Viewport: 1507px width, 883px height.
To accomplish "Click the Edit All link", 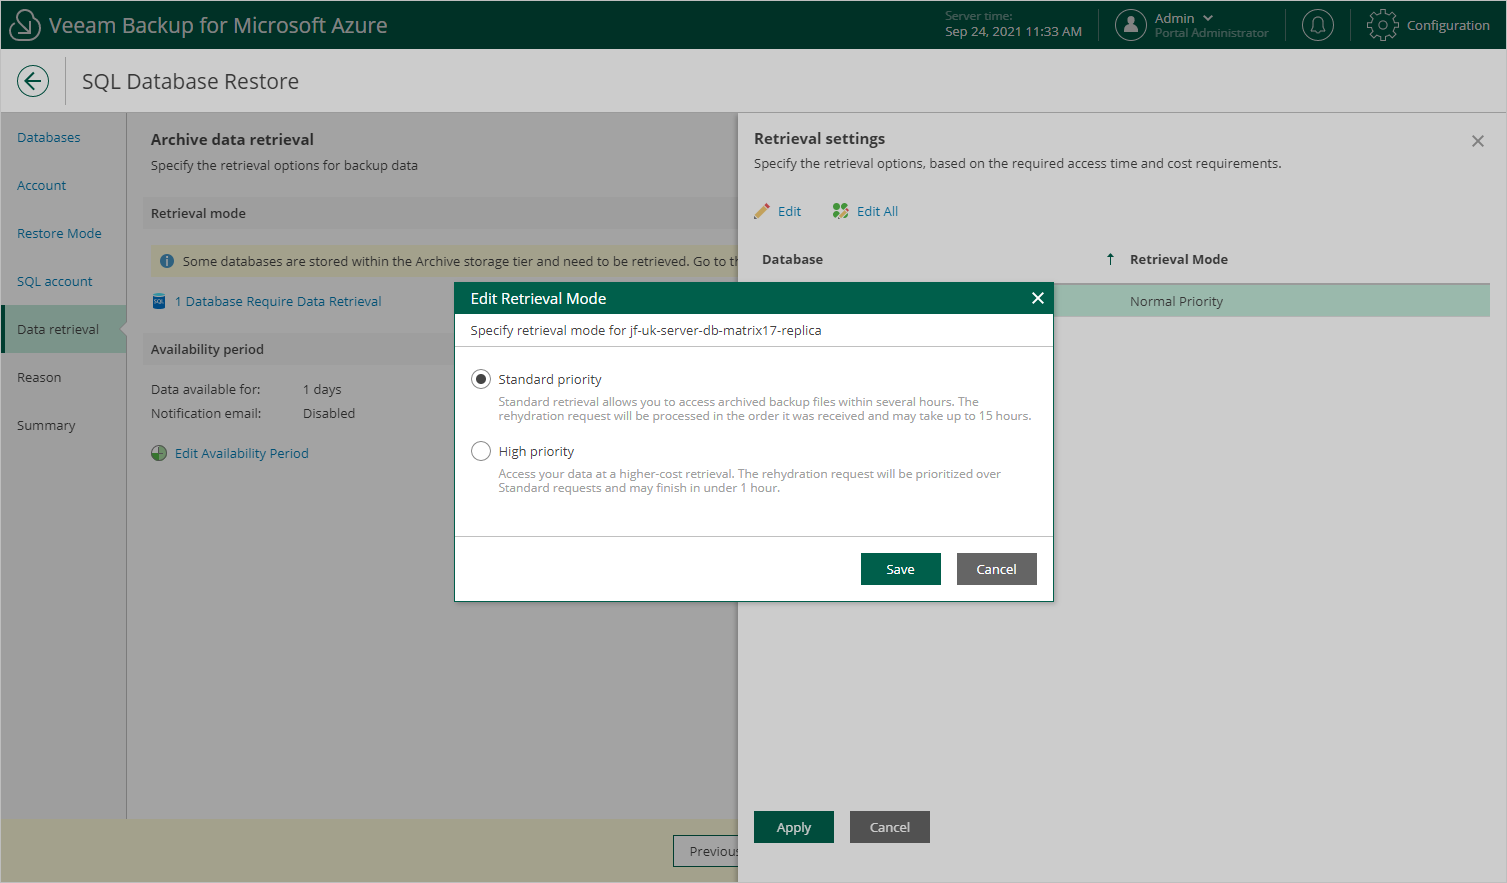I will point(877,211).
